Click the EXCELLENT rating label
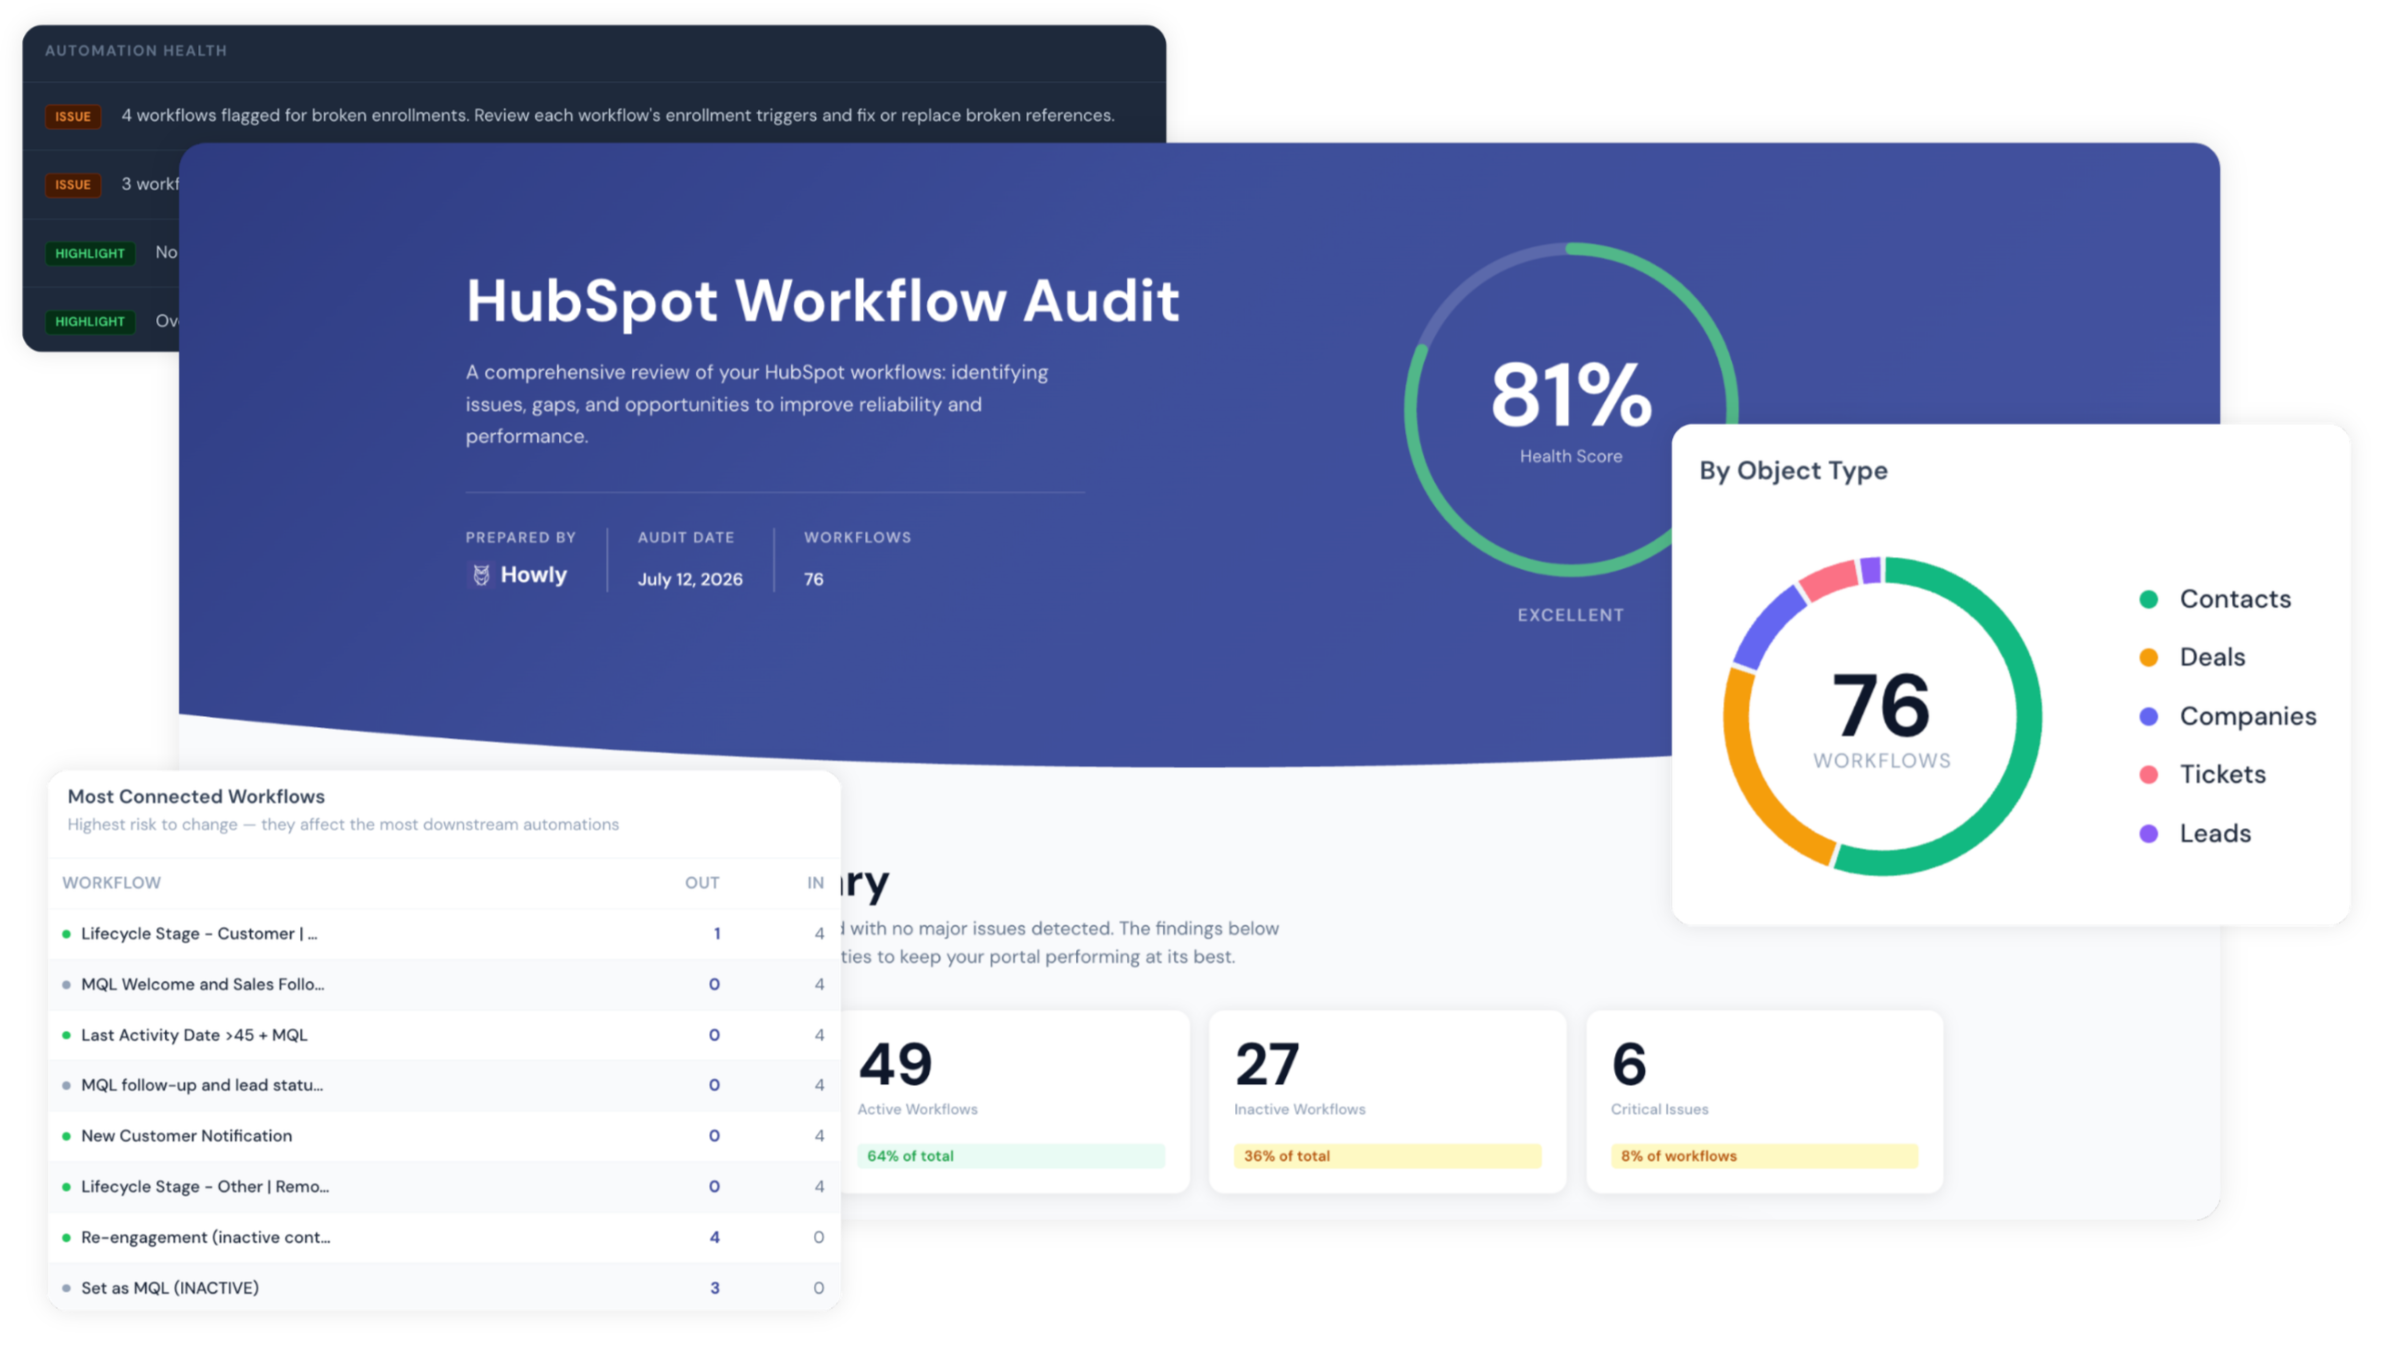The image size is (2399, 1349). [1570, 616]
